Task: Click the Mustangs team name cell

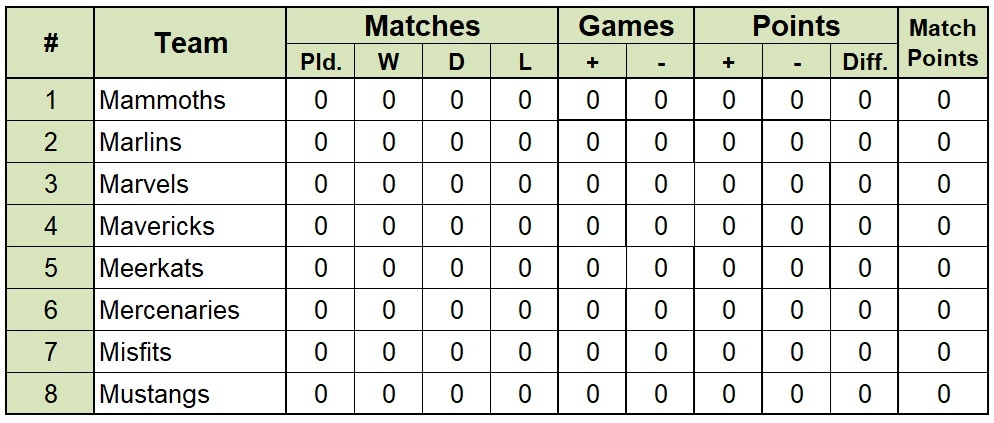Action: 190,394
